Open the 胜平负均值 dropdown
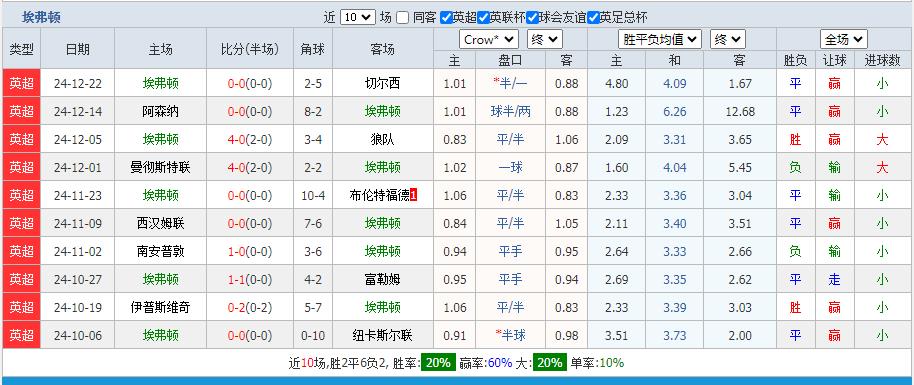 (x=659, y=40)
